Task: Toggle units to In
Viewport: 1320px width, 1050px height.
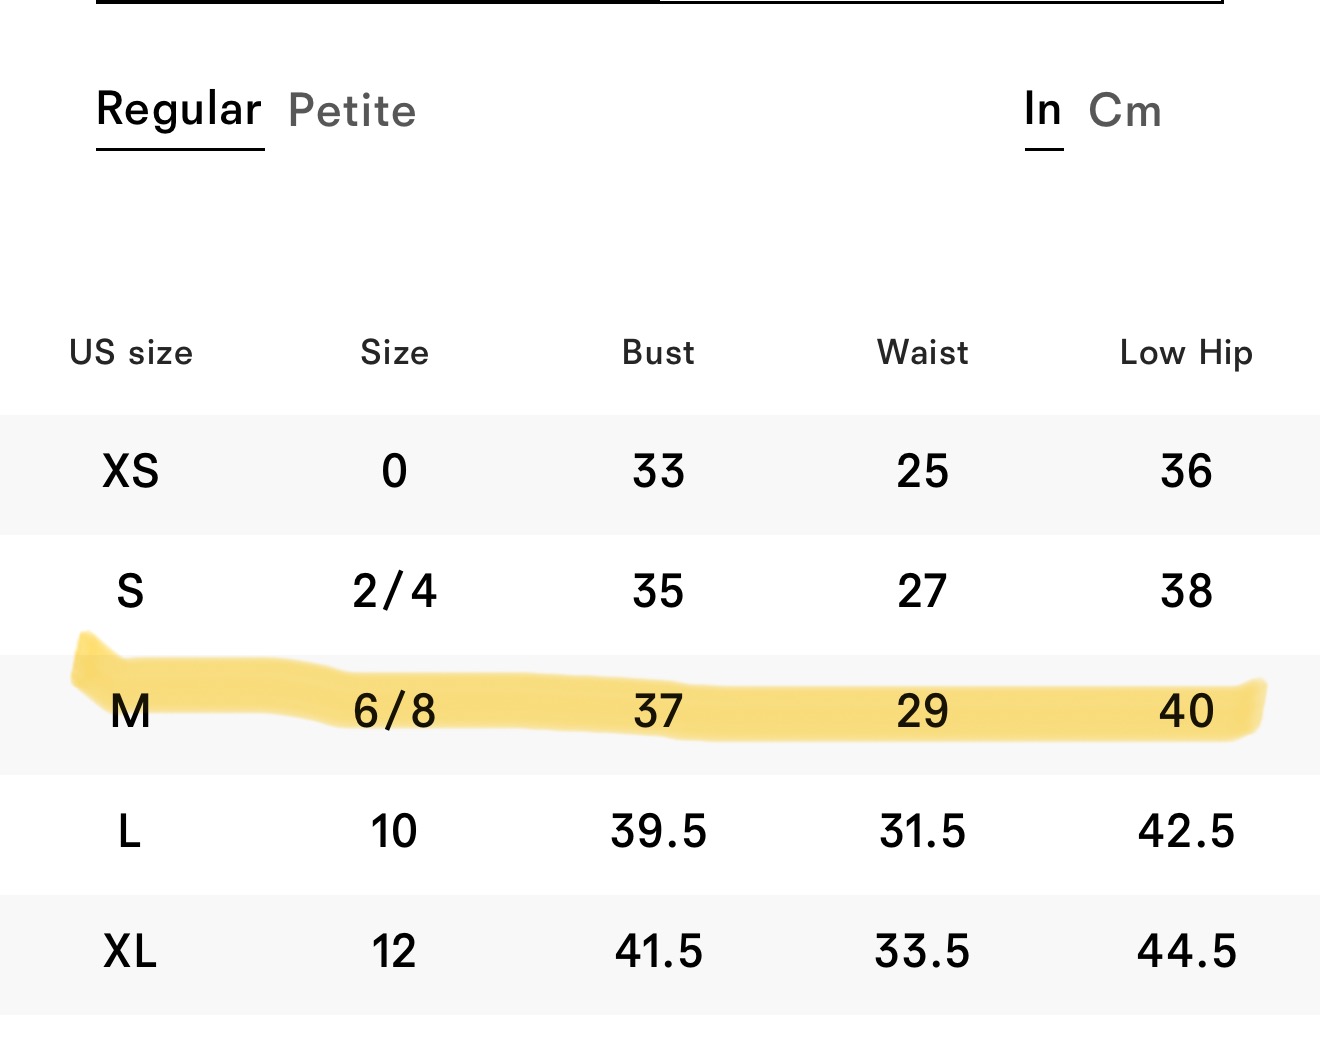Action: (x=1043, y=109)
